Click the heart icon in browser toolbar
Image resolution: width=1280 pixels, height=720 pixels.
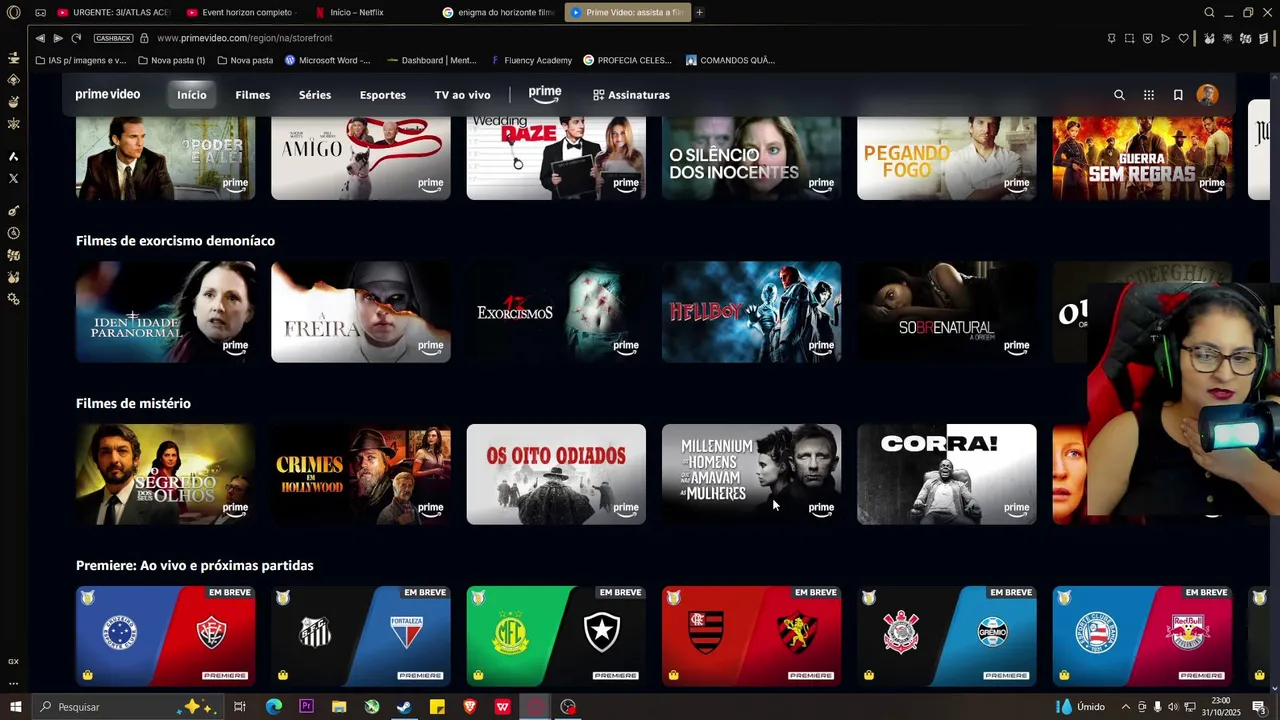click(x=1184, y=38)
